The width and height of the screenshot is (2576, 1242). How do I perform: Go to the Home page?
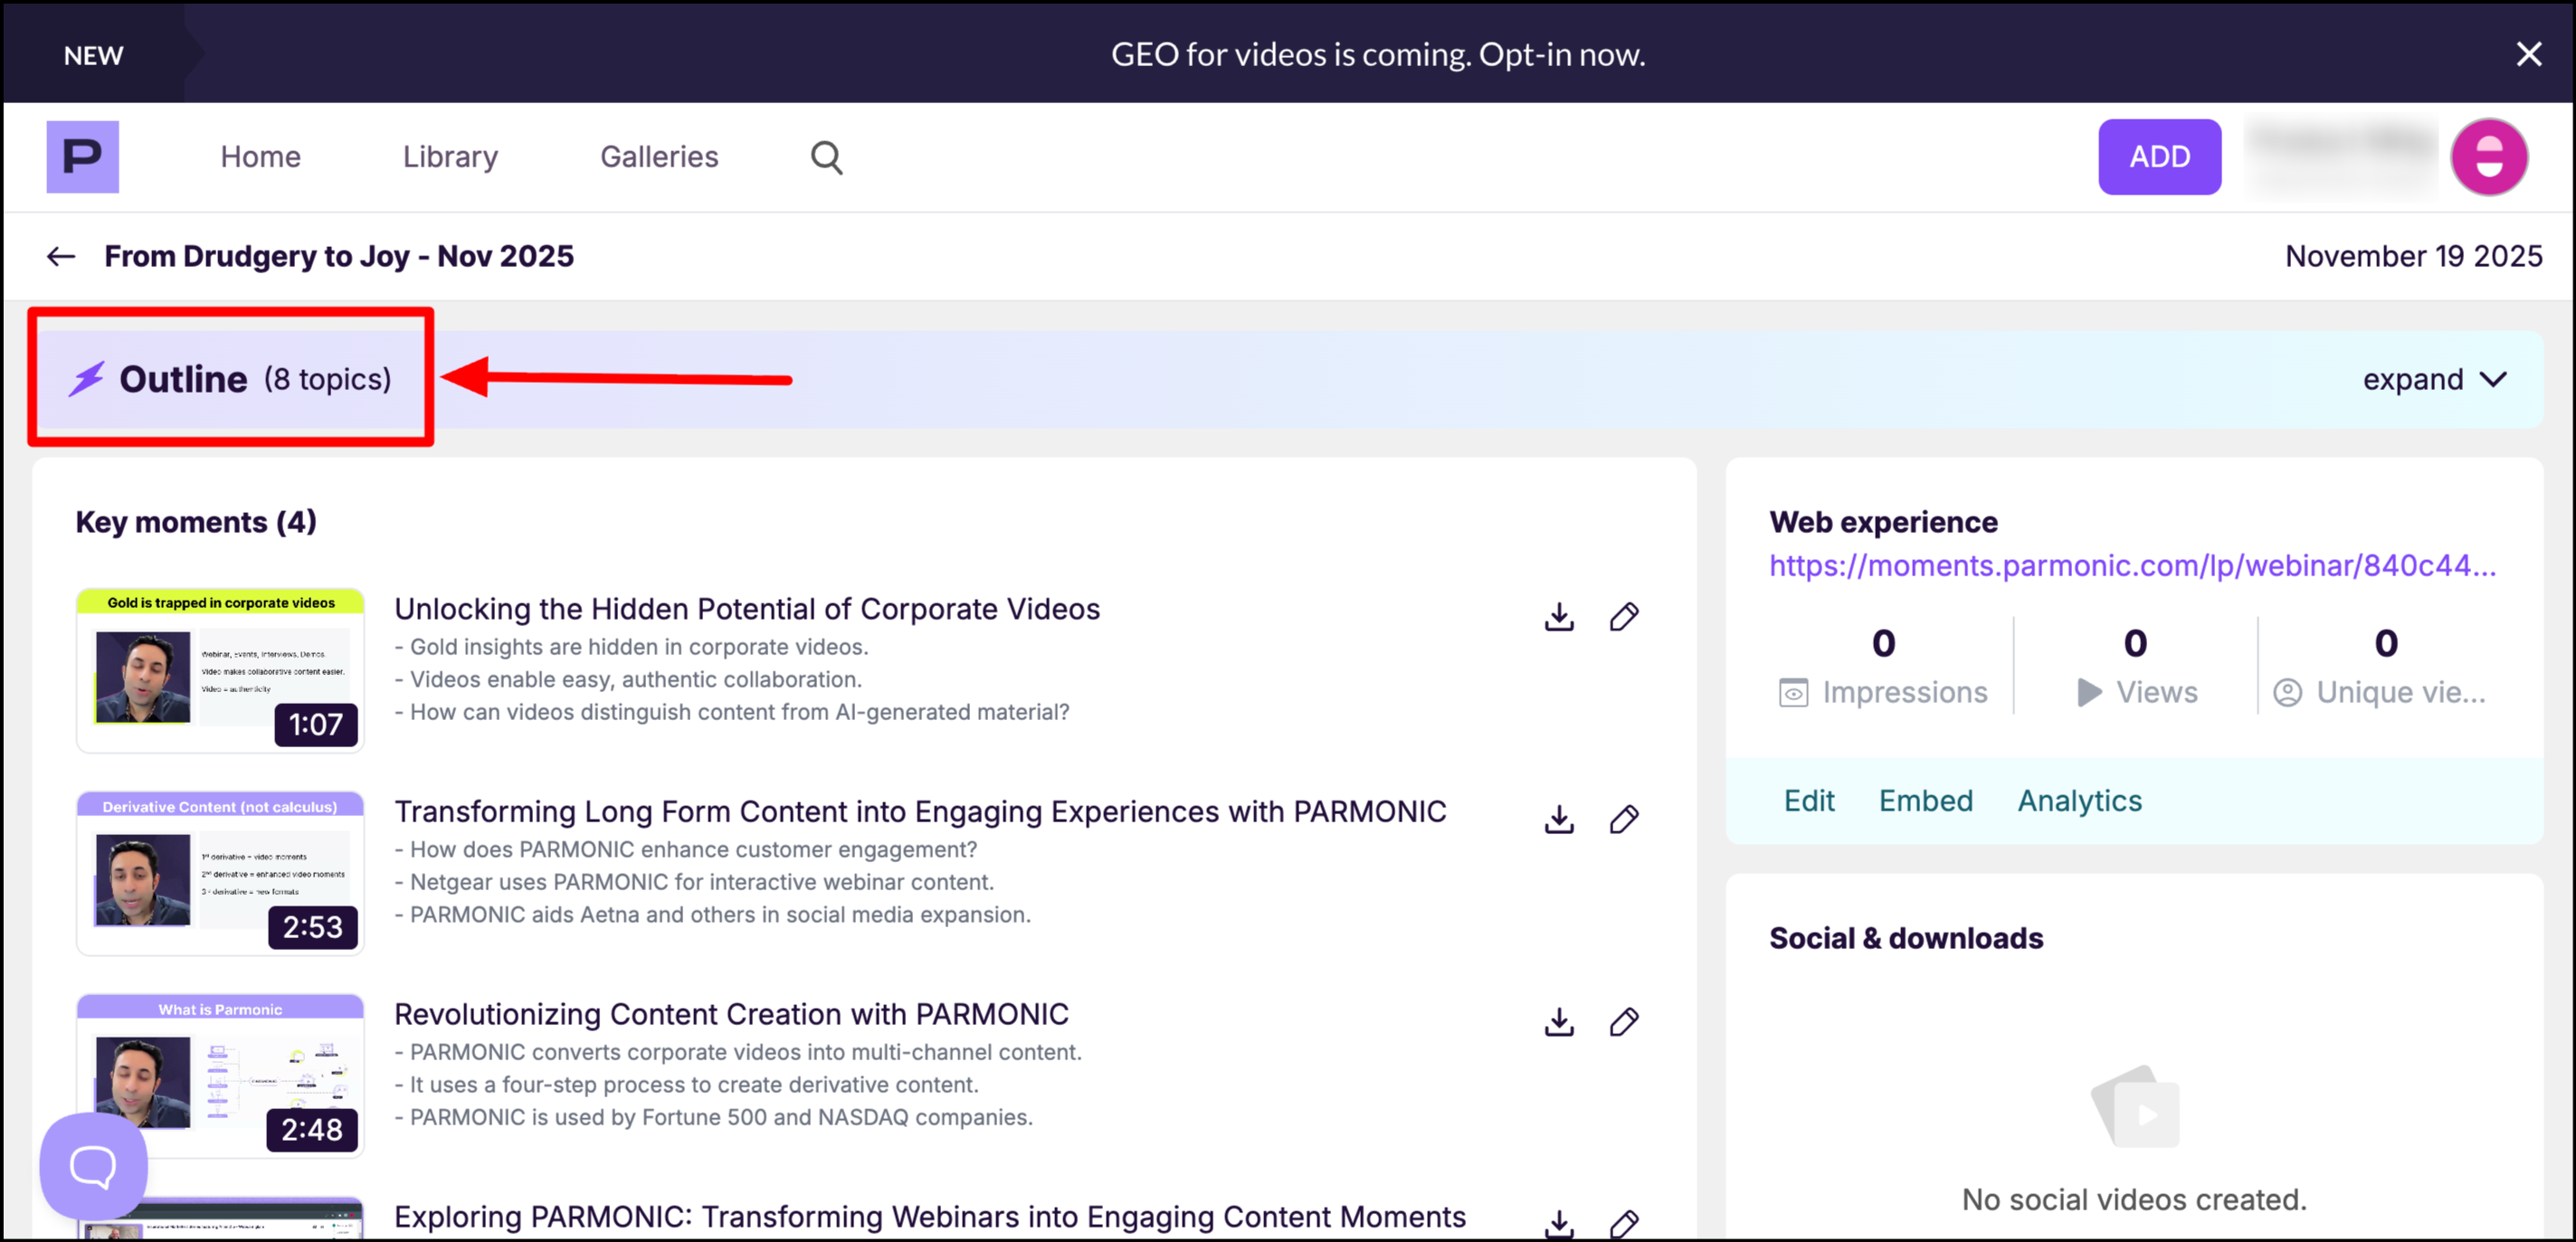pyautogui.click(x=260, y=157)
